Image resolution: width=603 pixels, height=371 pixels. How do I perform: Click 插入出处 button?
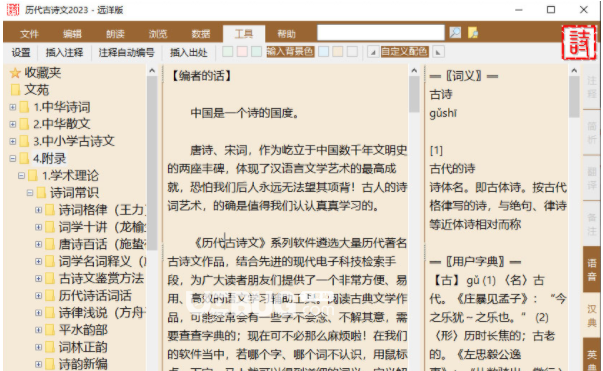pos(189,52)
